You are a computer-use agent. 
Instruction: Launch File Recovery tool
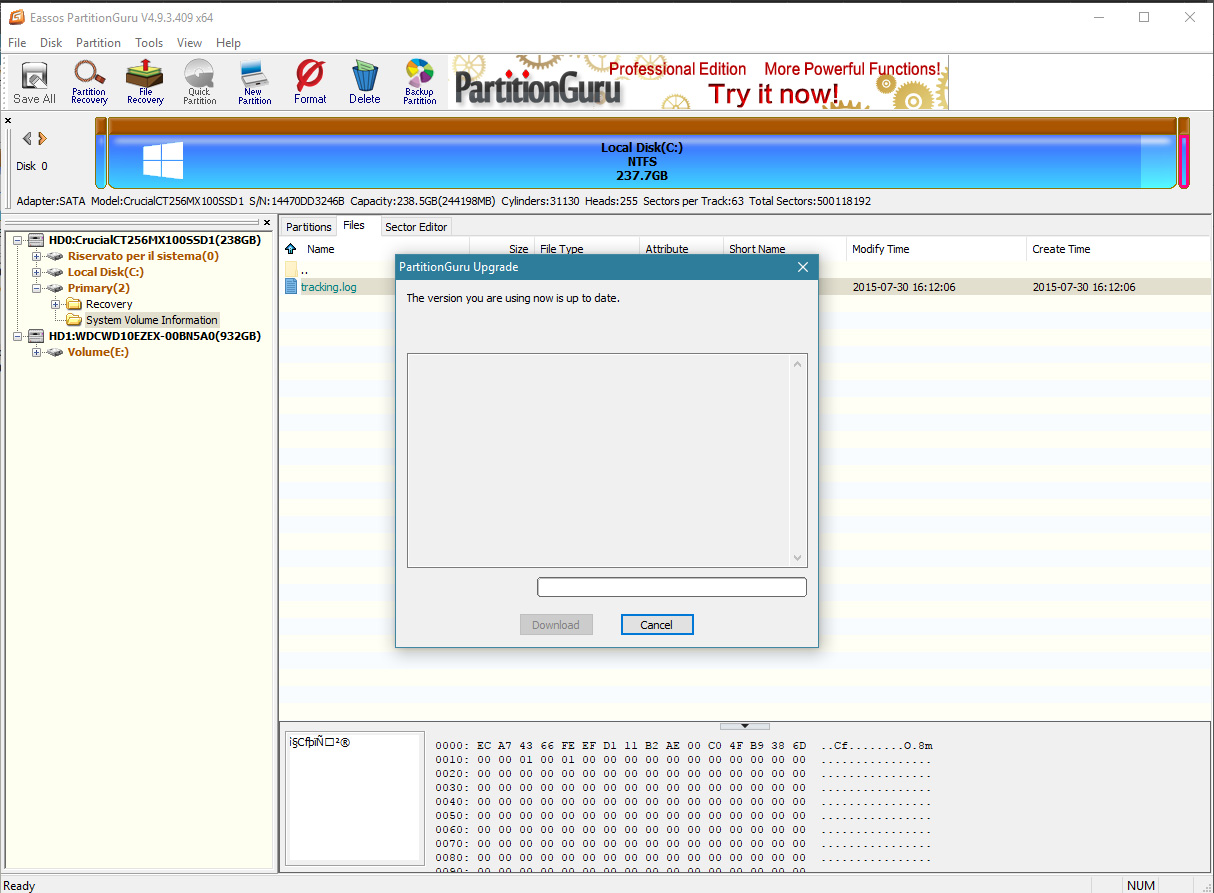pos(145,82)
